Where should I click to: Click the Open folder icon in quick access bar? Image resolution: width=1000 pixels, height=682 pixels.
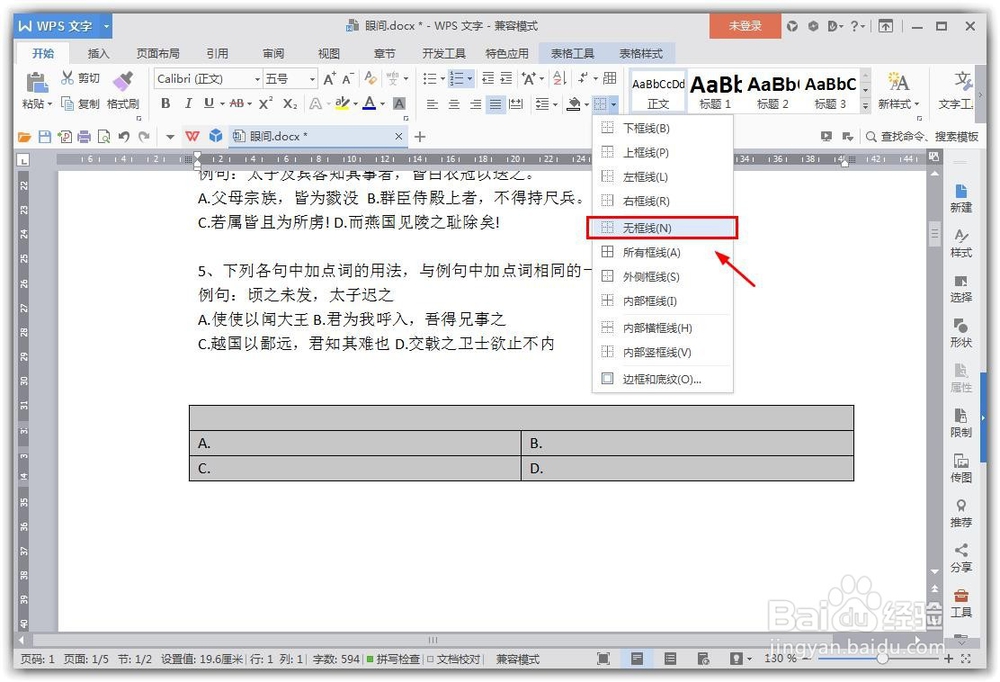click(x=24, y=137)
